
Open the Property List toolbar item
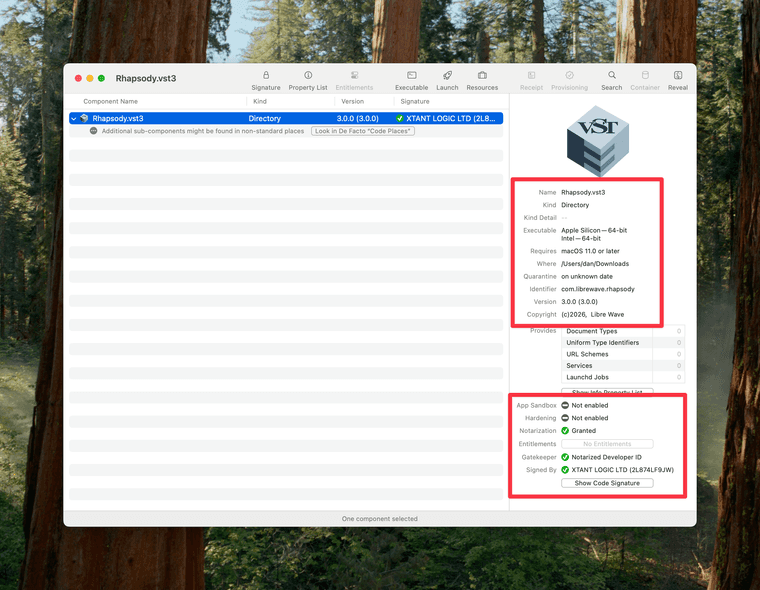tap(308, 80)
